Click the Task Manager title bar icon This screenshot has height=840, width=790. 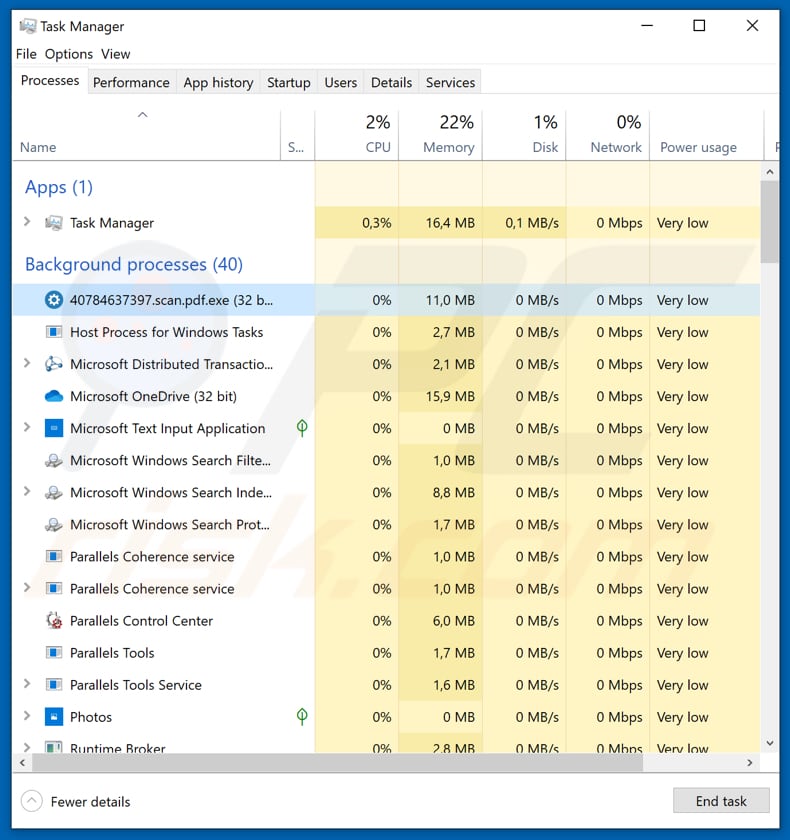click(28, 26)
